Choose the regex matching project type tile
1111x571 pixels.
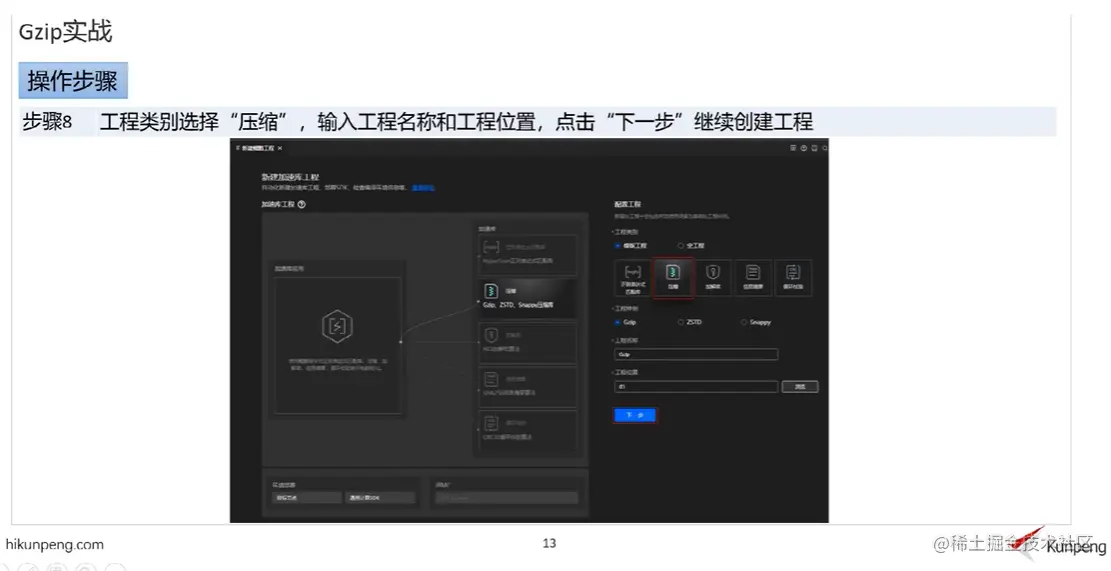tap(633, 278)
